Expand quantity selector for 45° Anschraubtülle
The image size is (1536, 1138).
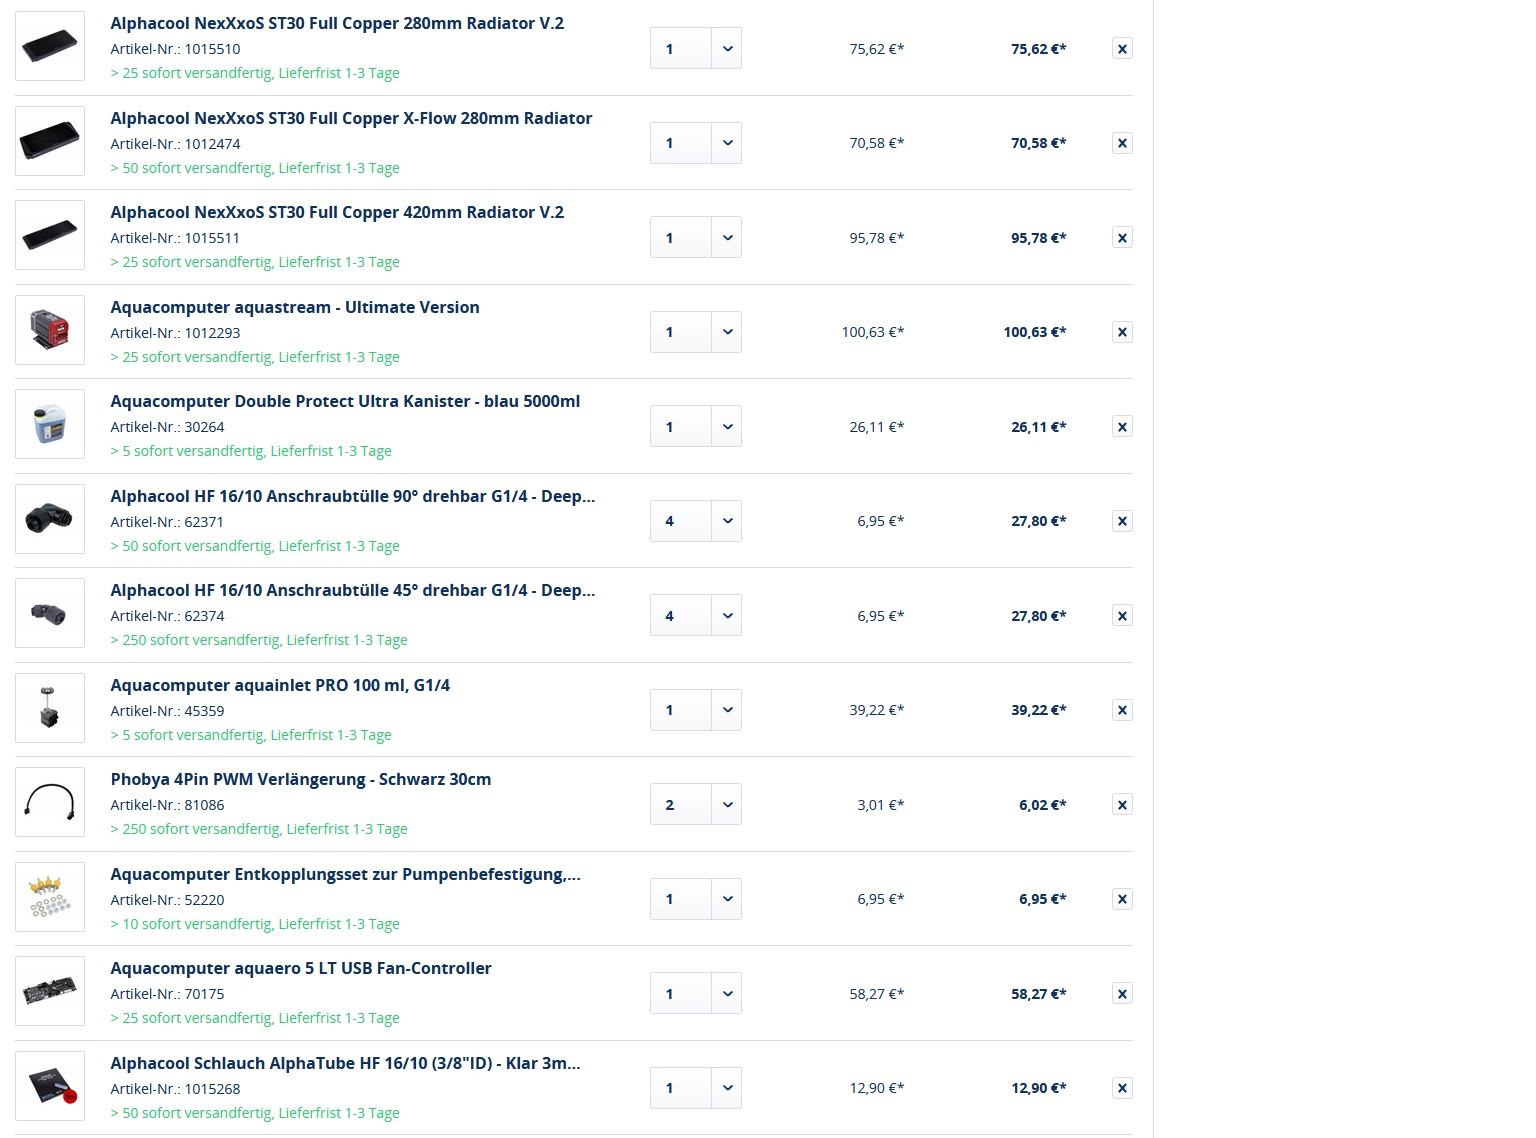727,616
